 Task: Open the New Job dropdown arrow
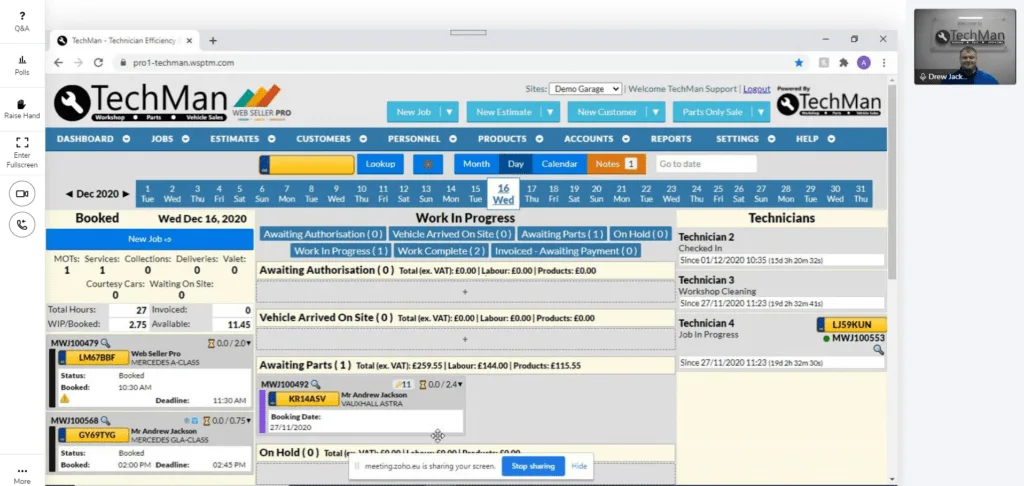pos(450,112)
